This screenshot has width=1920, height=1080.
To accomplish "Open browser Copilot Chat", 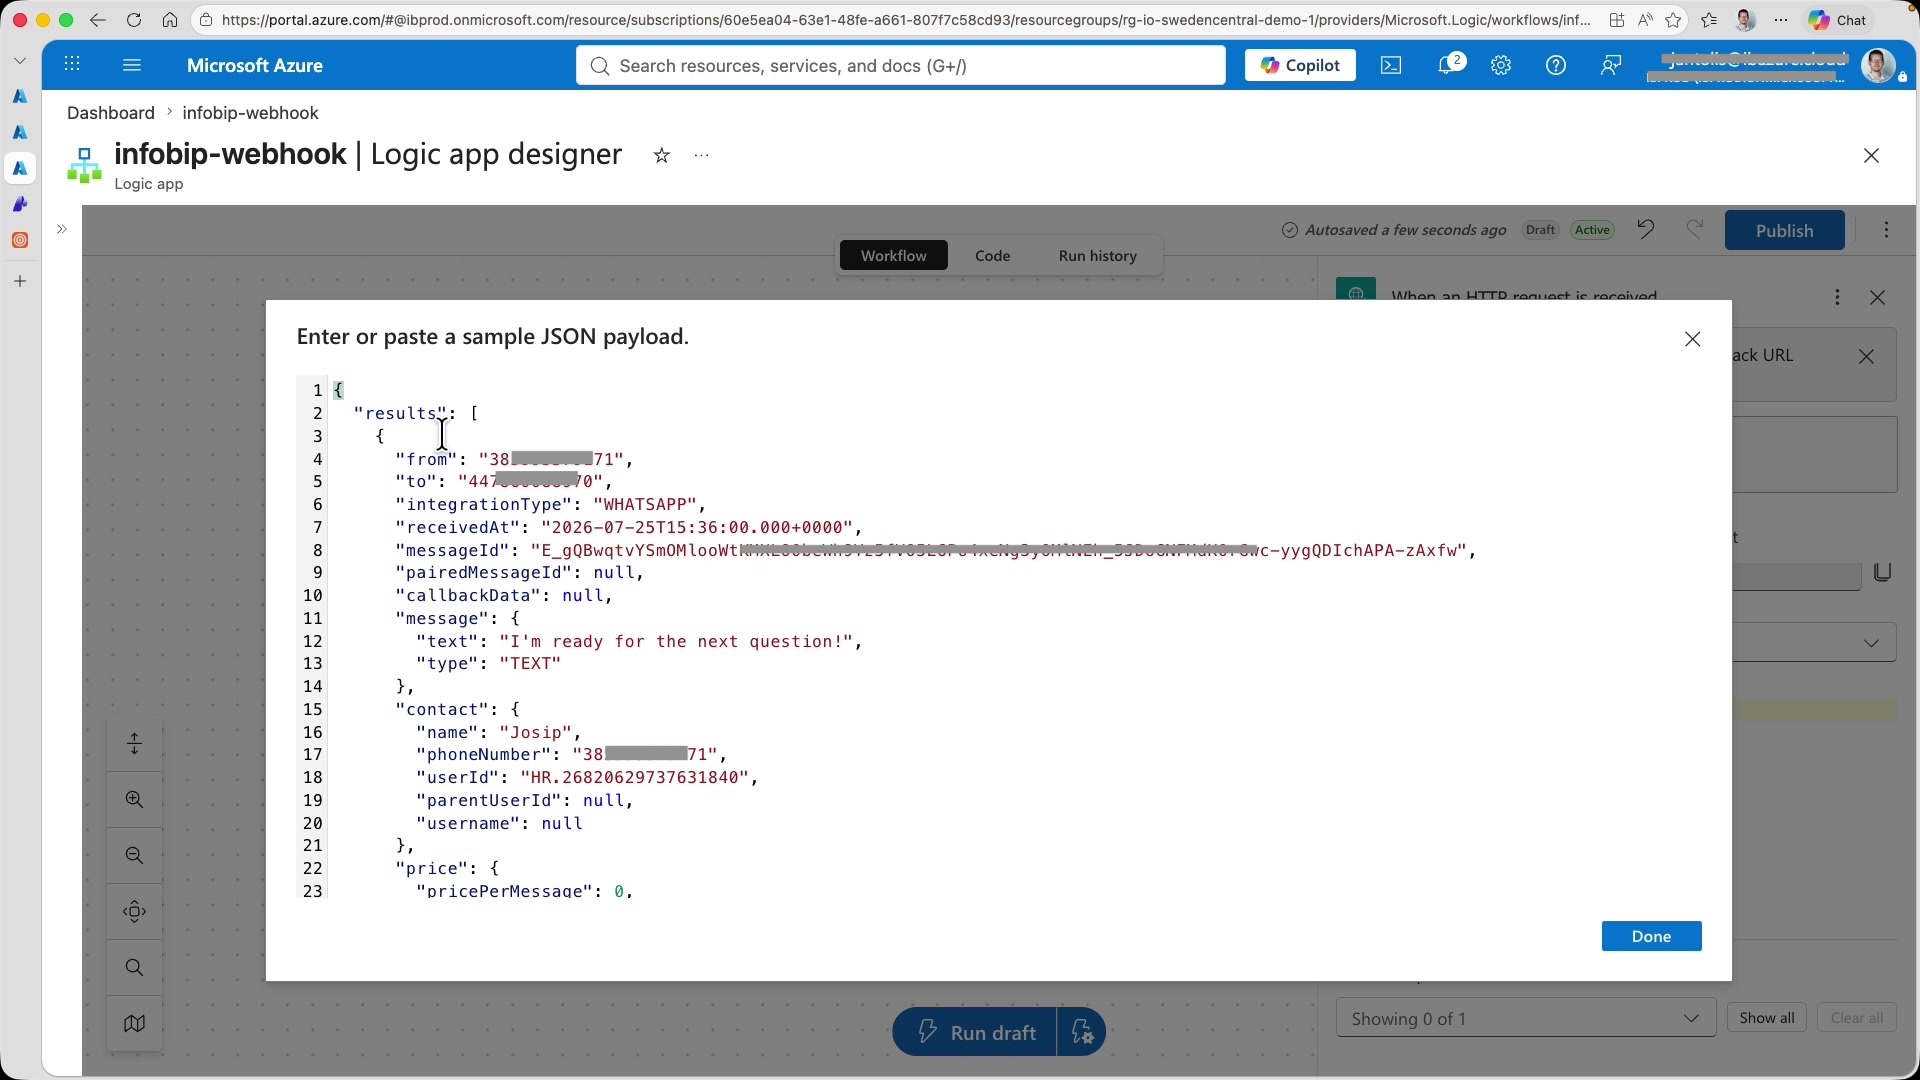I will click(1838, 20).
